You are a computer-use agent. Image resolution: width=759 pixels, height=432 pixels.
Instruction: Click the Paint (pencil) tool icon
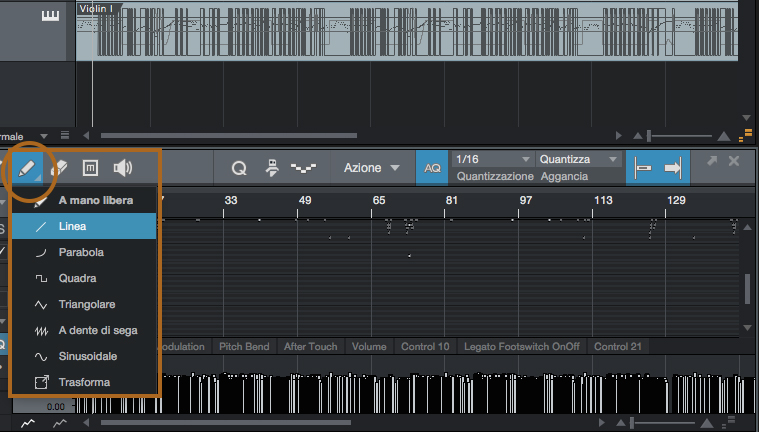(x=29, y=168)
